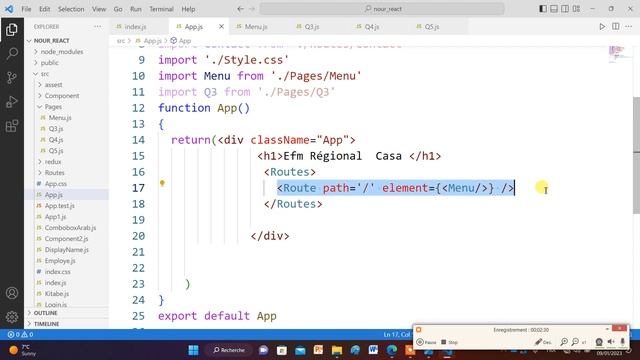Toggle the recorder speaker audio
The image size is (640, 360).
[611, 342]
